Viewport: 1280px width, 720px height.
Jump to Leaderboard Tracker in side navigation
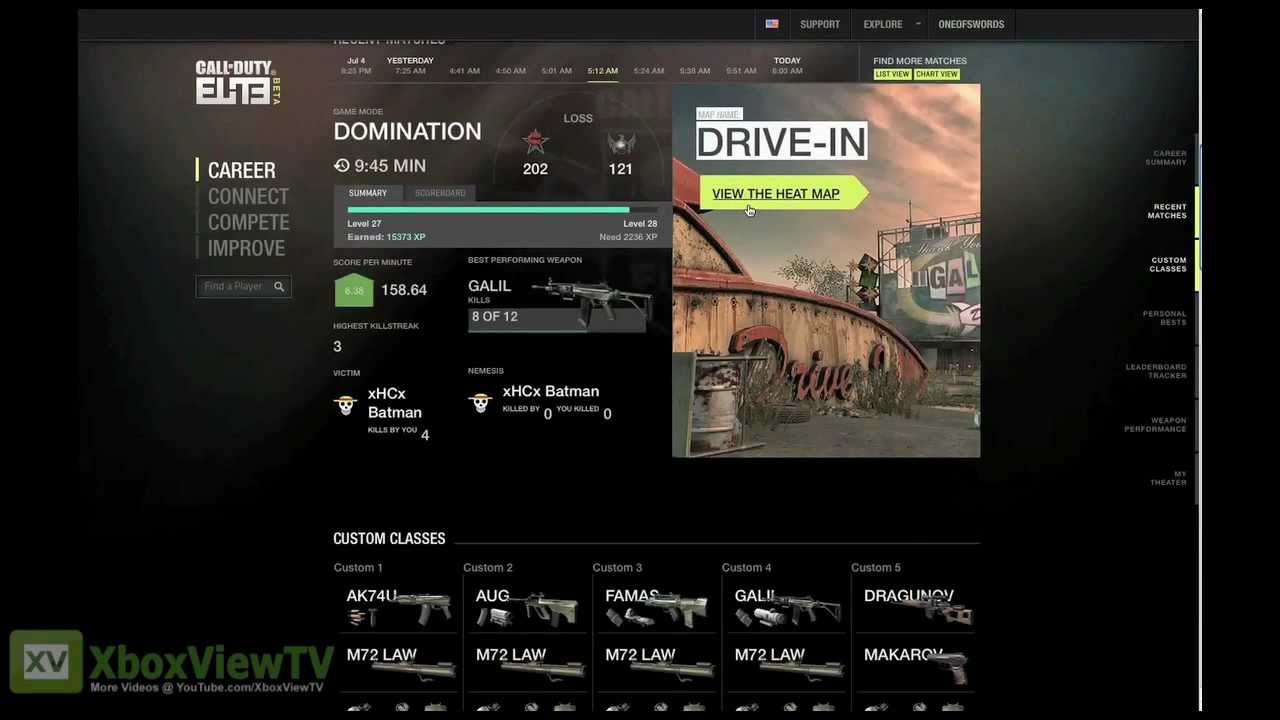pos(1156,371)
